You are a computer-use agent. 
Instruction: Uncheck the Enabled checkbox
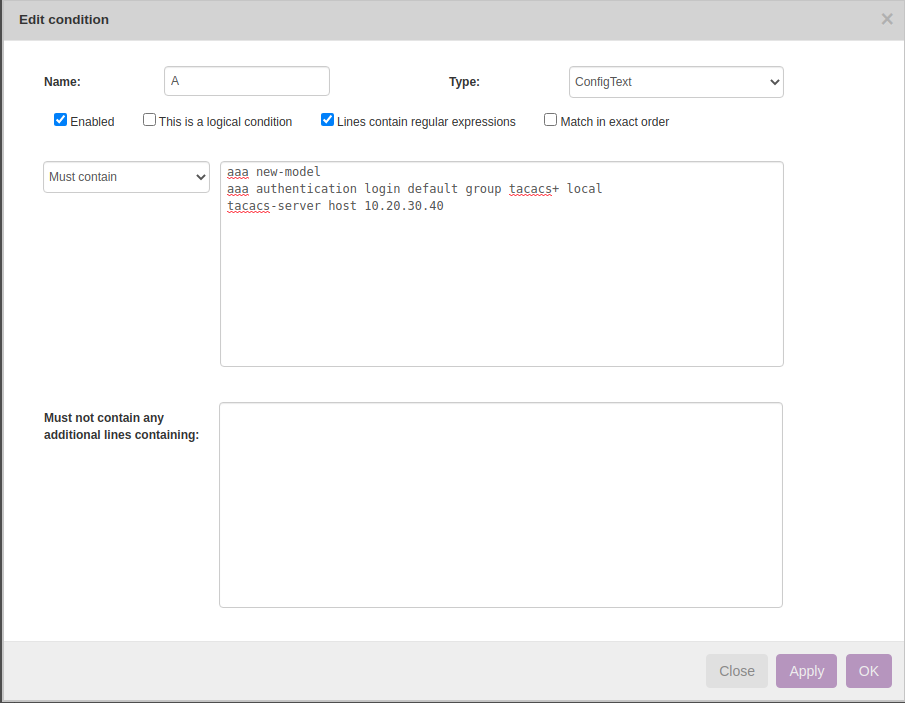[60, 120]
